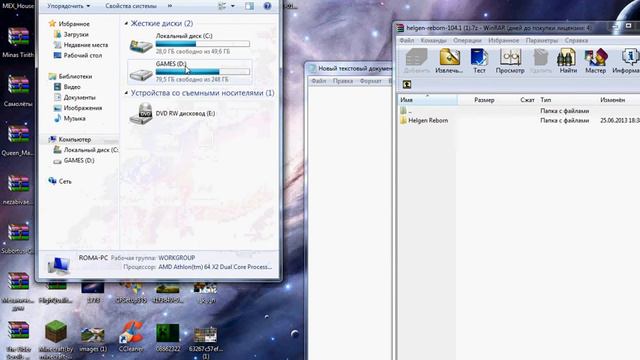Click the Просмотр (View) icon in WinRAR
This screenshot has width=640, height=360.
coord(510,60)
